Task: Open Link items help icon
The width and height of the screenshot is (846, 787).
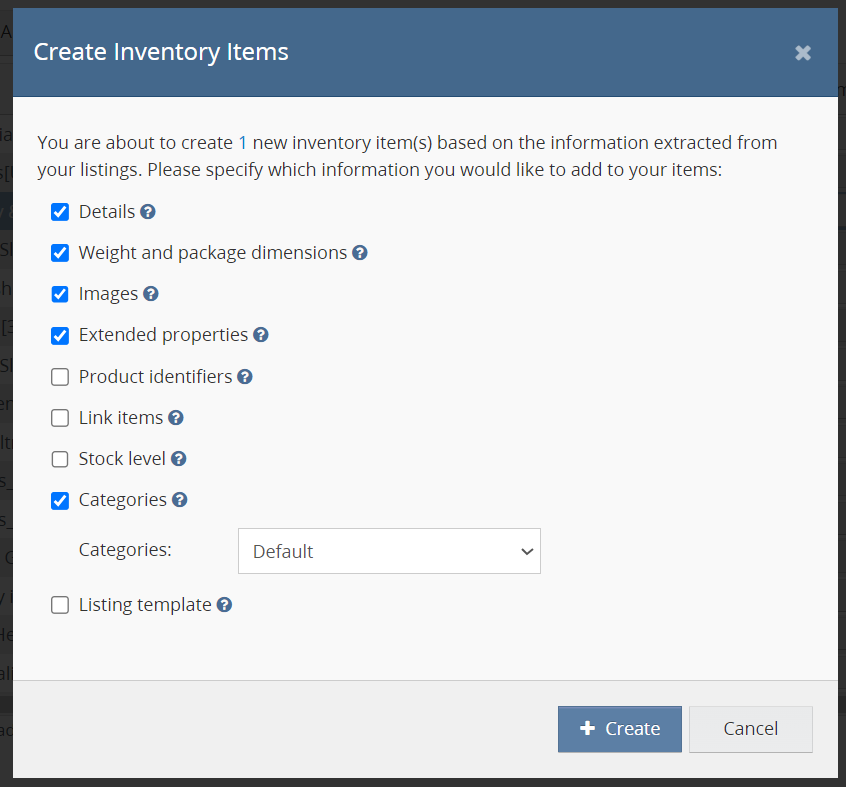Action: pos(176,418)
